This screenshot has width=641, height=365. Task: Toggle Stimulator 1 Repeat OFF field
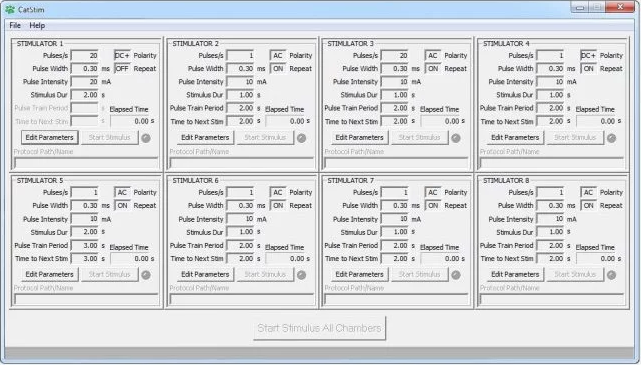click(122, 69)
